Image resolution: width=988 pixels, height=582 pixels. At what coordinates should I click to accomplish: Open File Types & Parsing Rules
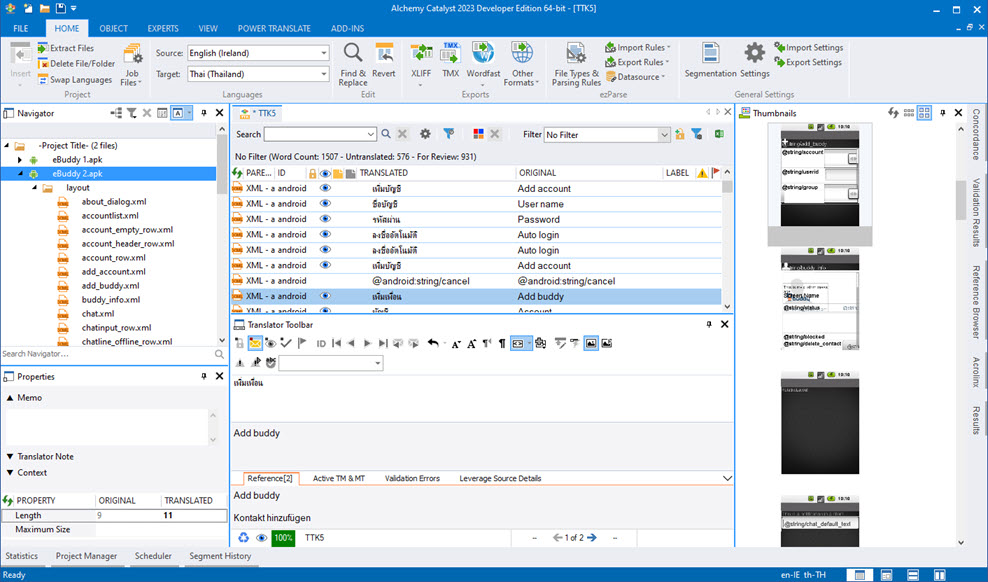pyautogui.click(x=577, y=65)
